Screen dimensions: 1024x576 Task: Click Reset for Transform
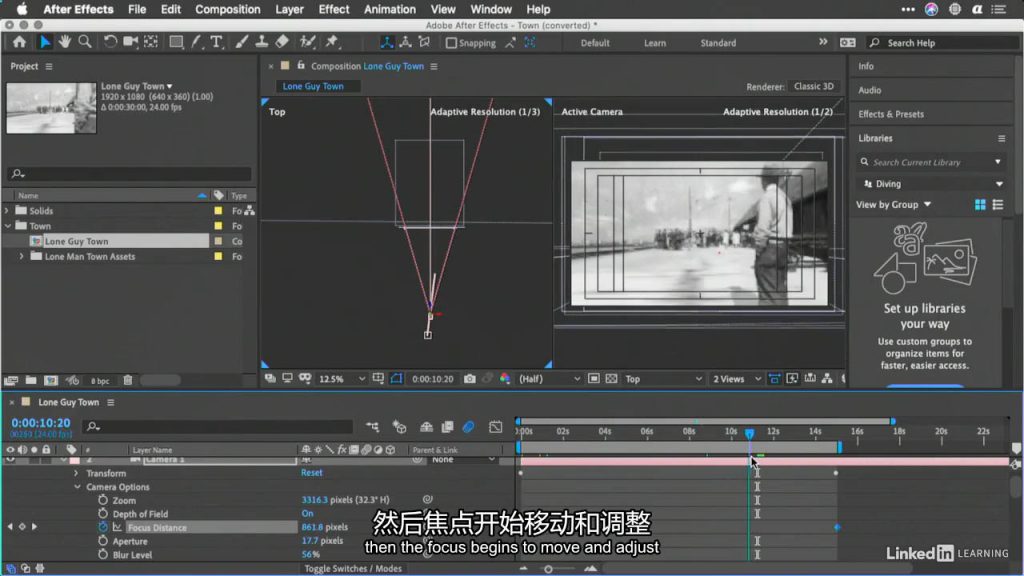point(312,472)
